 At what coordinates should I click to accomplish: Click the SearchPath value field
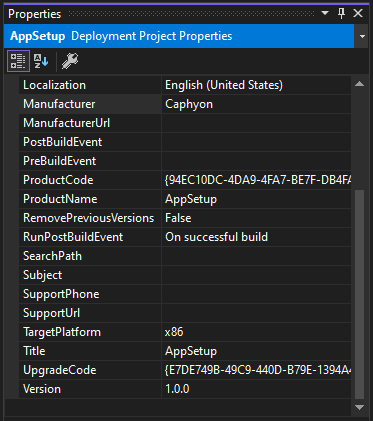tap(256, 256)
